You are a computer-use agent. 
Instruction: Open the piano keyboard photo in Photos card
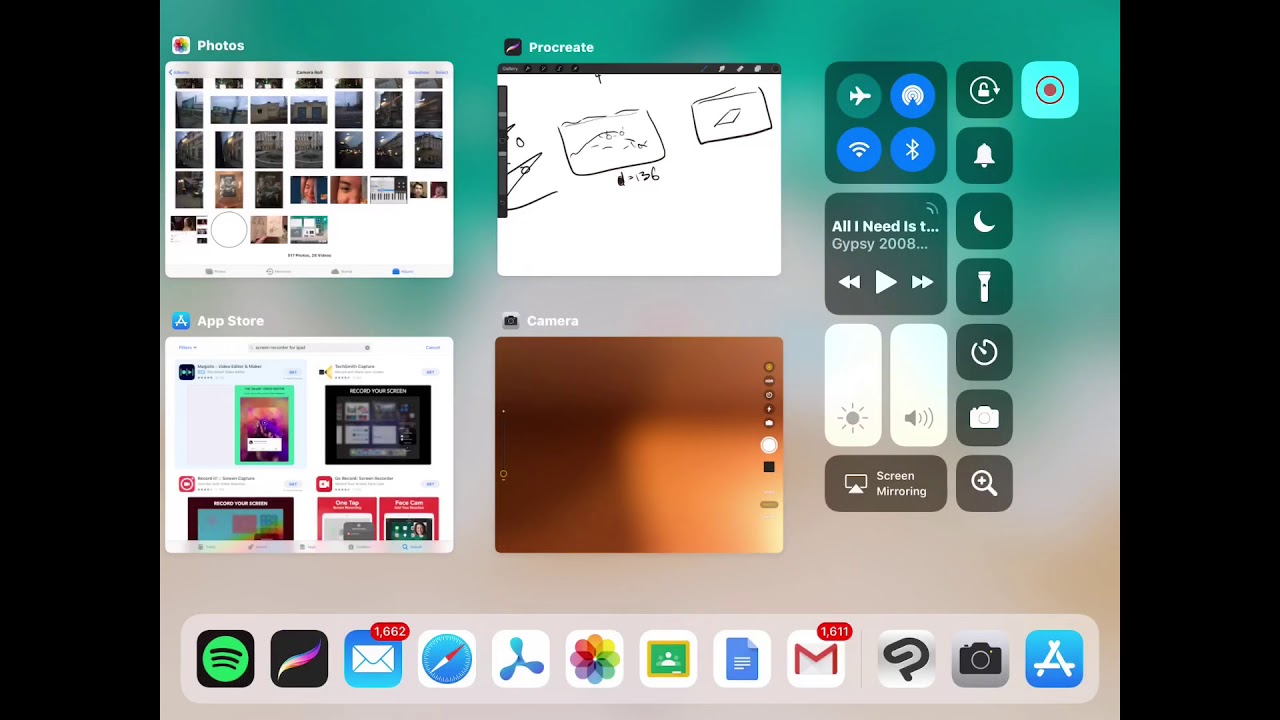click(388, 189)
